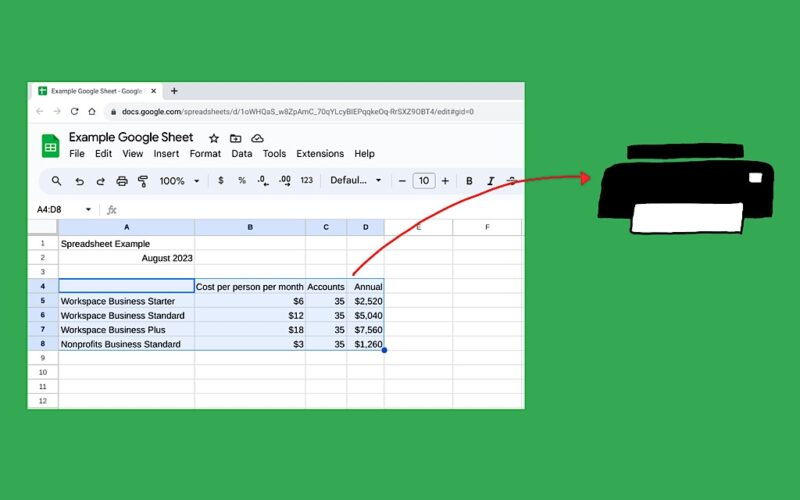Open the zoom 100% dropdown
This screenshot has height=500, width=800.
(179, 181)
